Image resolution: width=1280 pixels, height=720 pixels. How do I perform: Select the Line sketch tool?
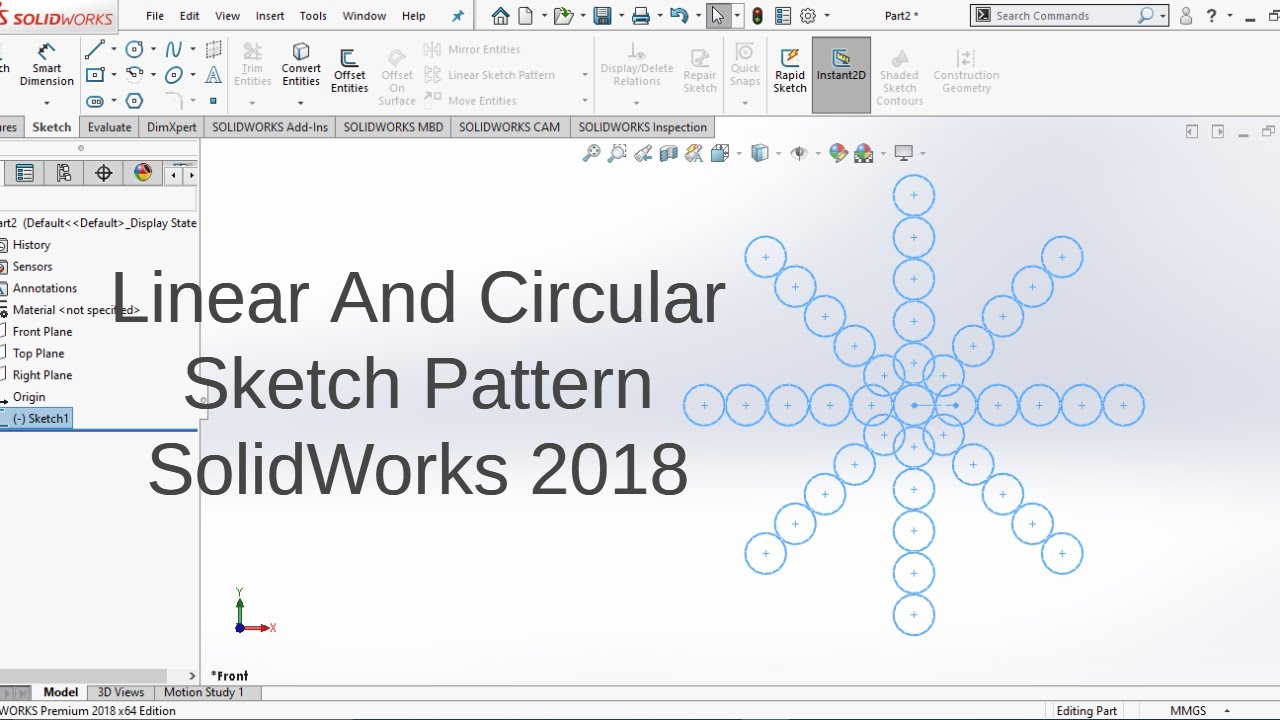point(95,49)
